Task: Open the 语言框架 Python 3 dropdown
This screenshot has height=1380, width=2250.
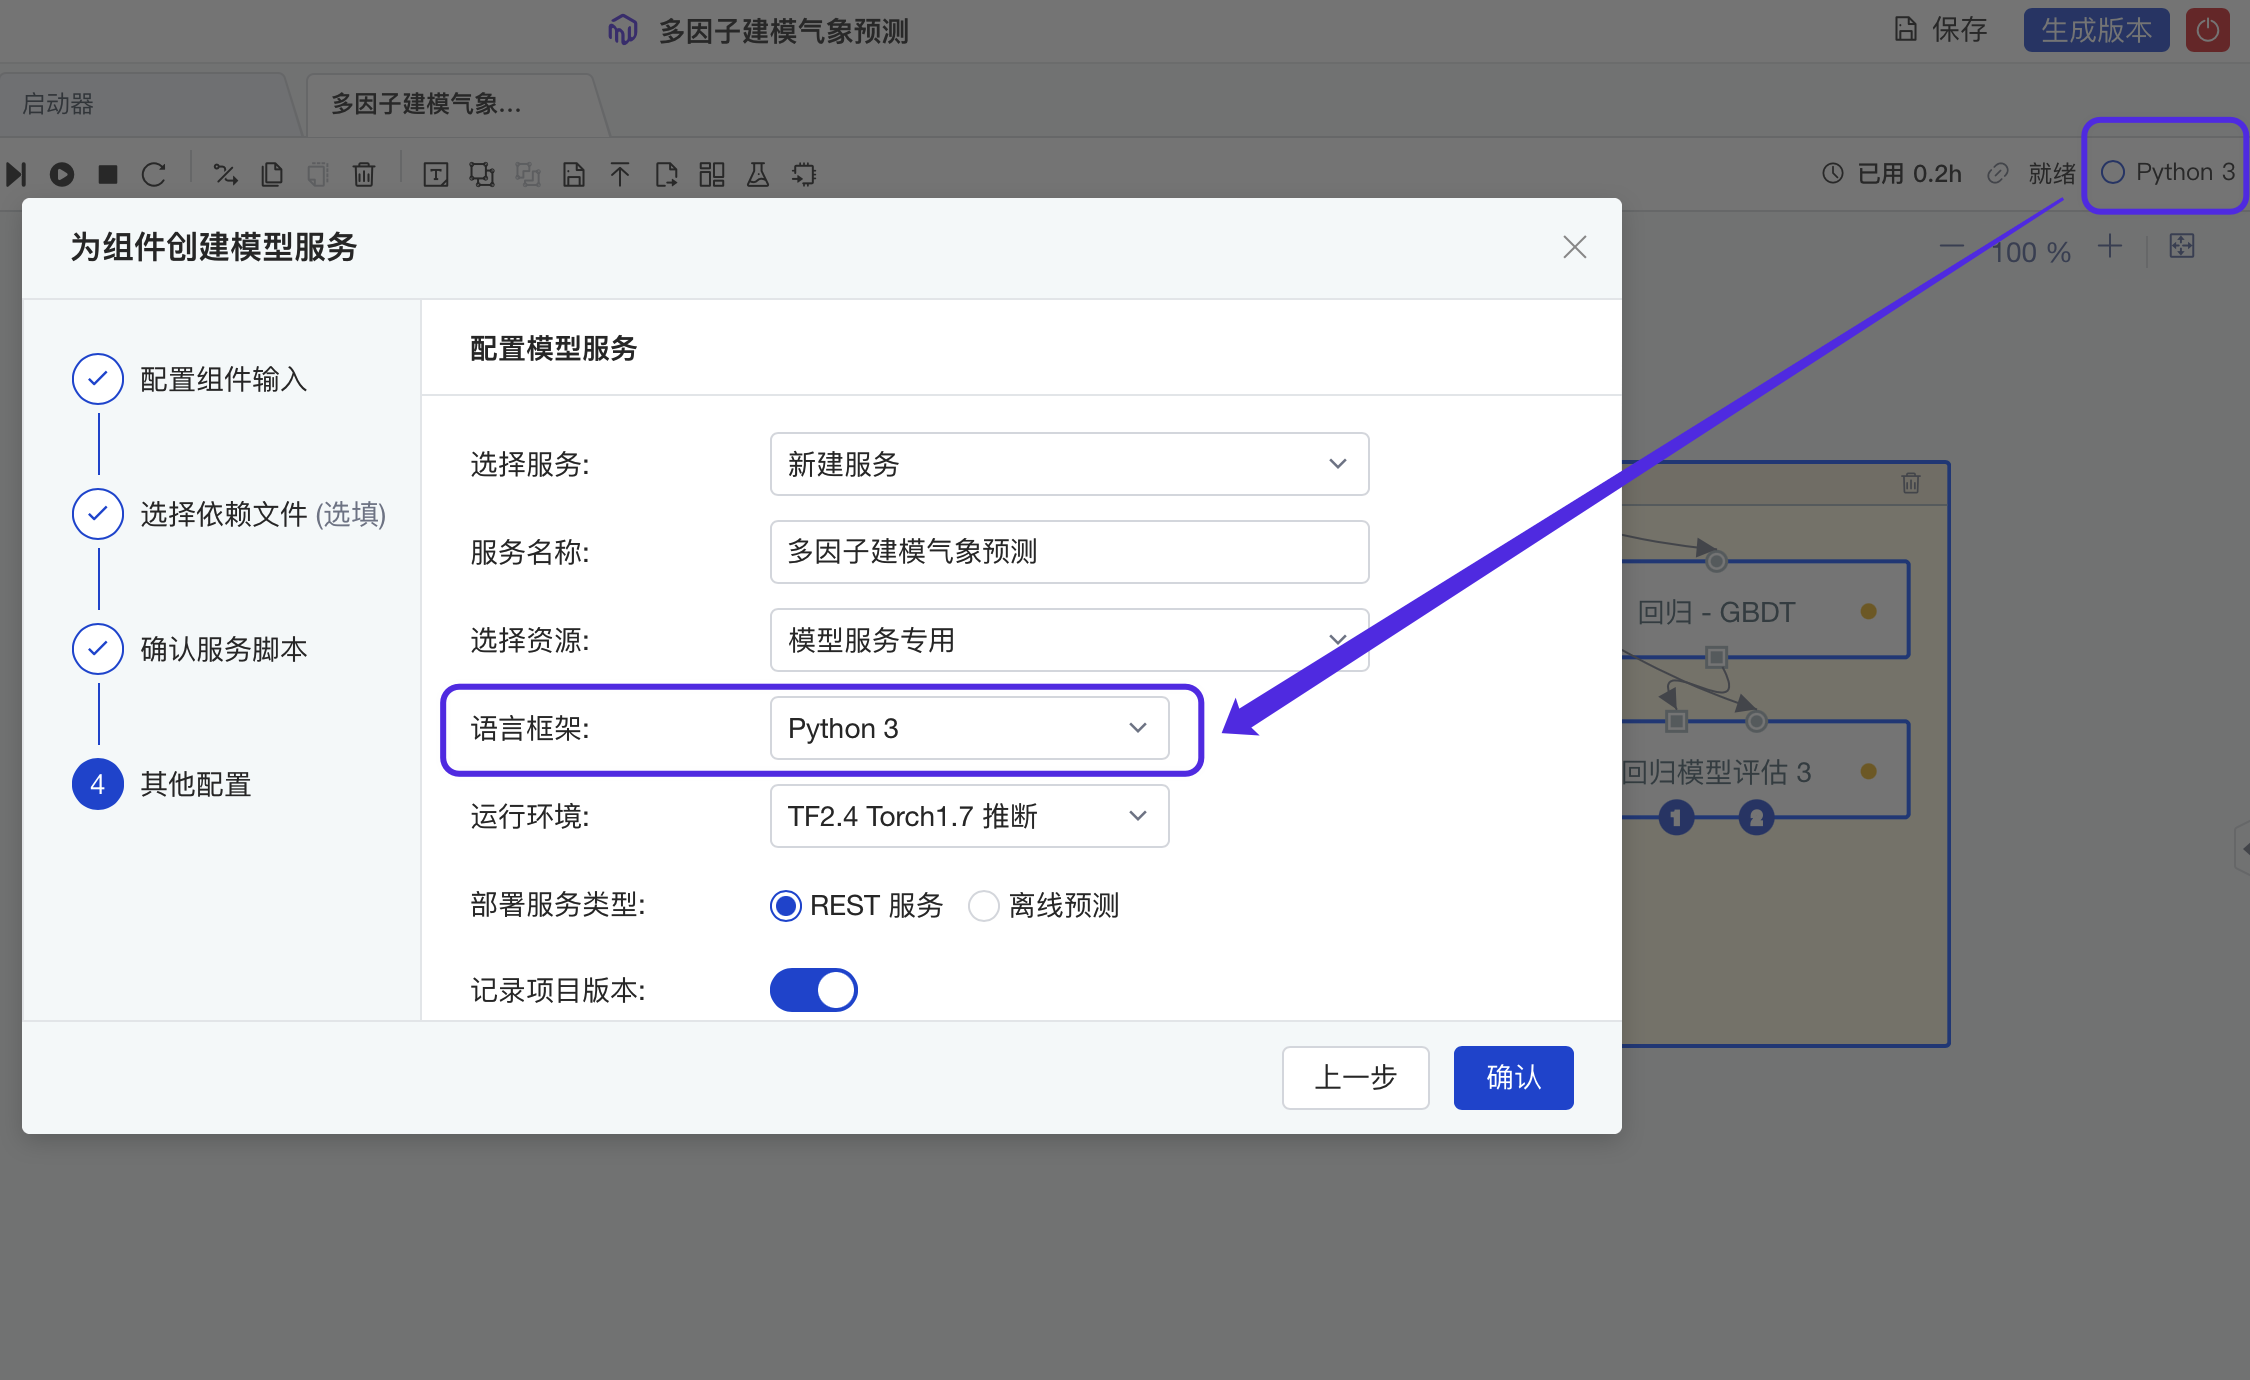Action: pyautogui.click(x=969, y=728)
